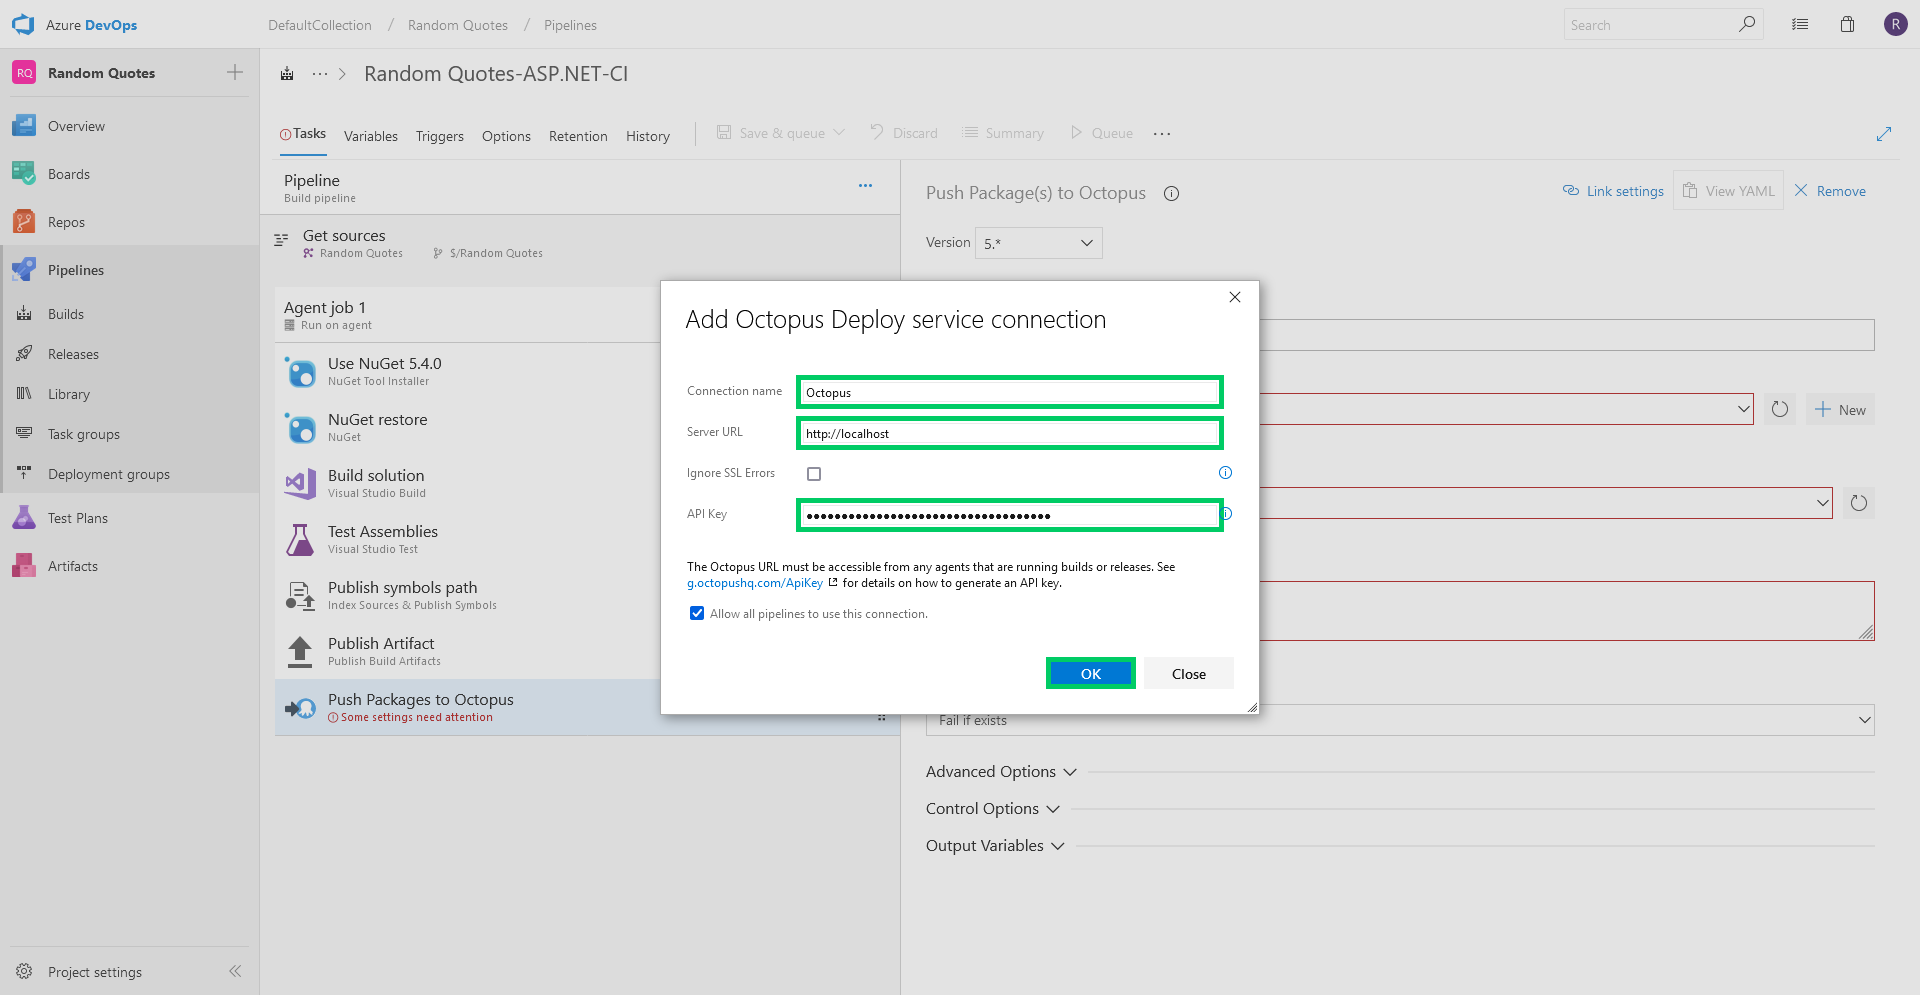This screenshot has height=995, width=1920.
Task: Switch to the Tasks tab
Action: pos(303,134)
